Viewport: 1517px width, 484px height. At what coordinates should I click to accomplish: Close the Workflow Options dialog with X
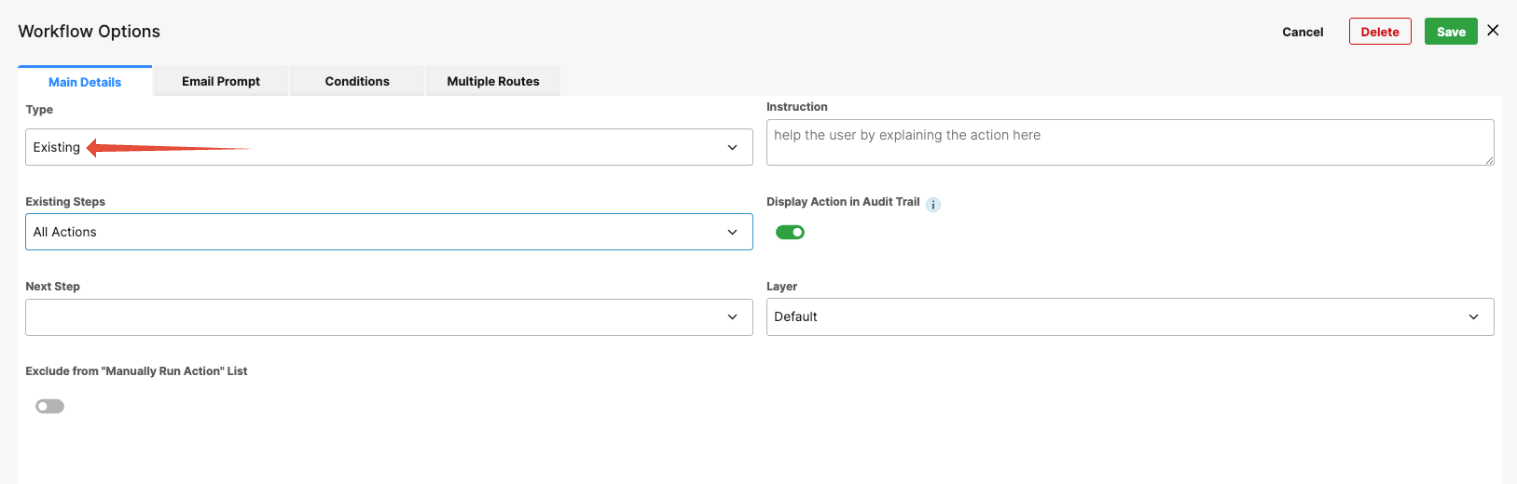pyautogui.click(x=1493, y=30)
